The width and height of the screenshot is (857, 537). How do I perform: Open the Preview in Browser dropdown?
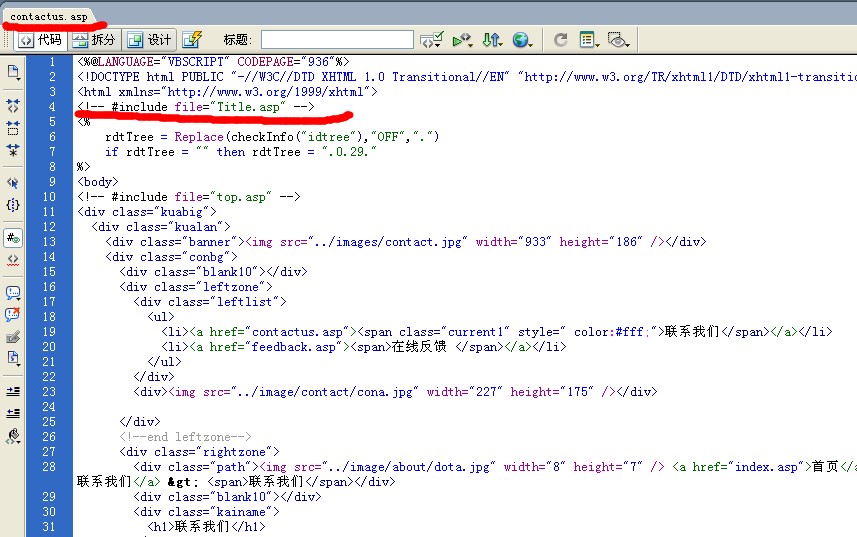pos(521,40)
